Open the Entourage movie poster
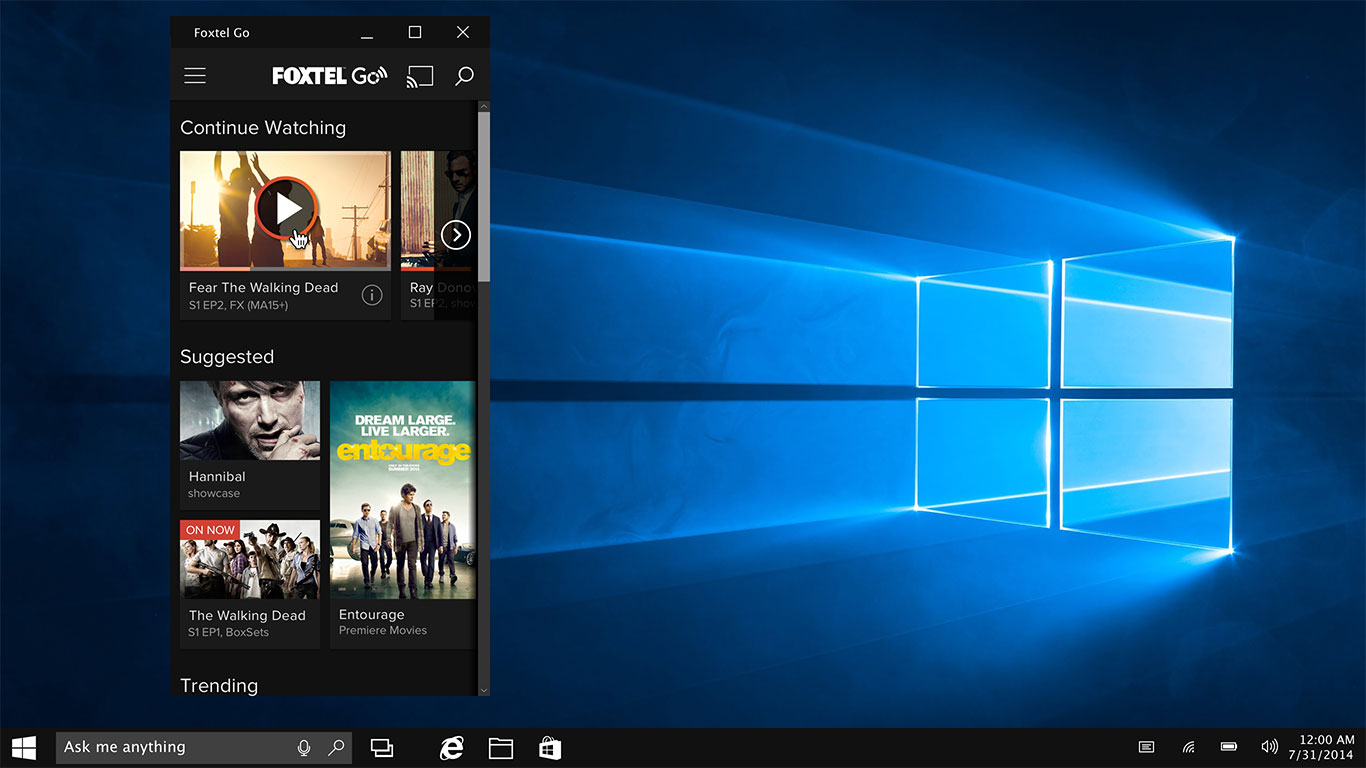1366x768 pixels. [403, 489]
